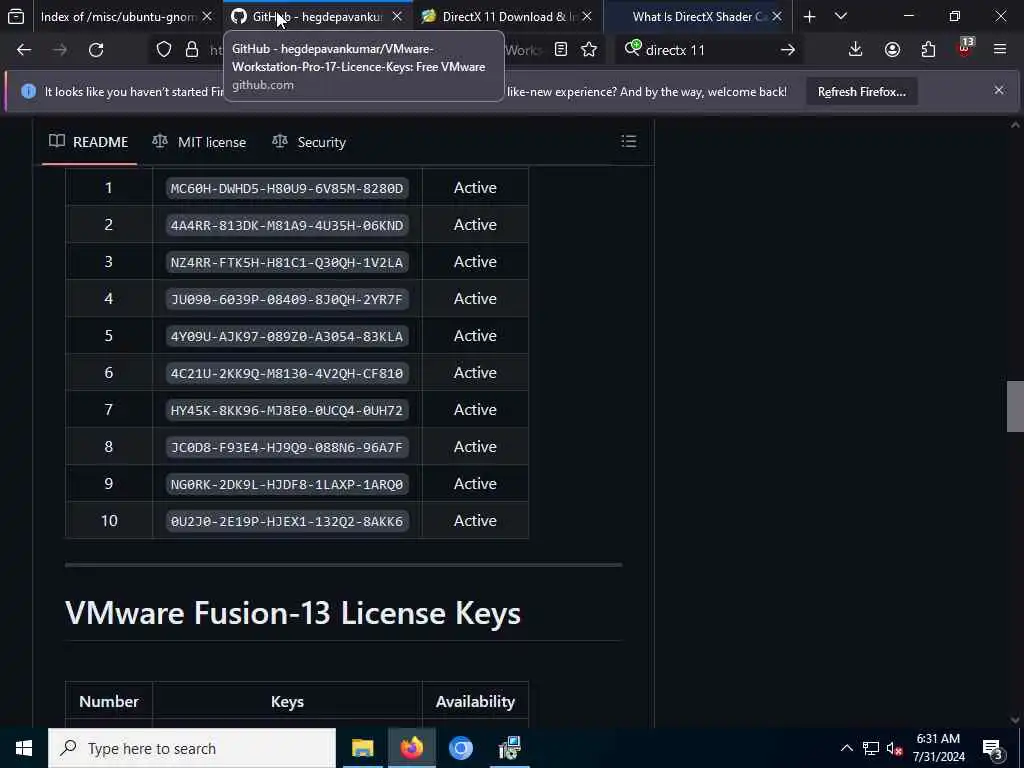Dismiss the refresh Firefox notification bar
The height and width of the screenshot is (768, 1024).
point(999,91)
